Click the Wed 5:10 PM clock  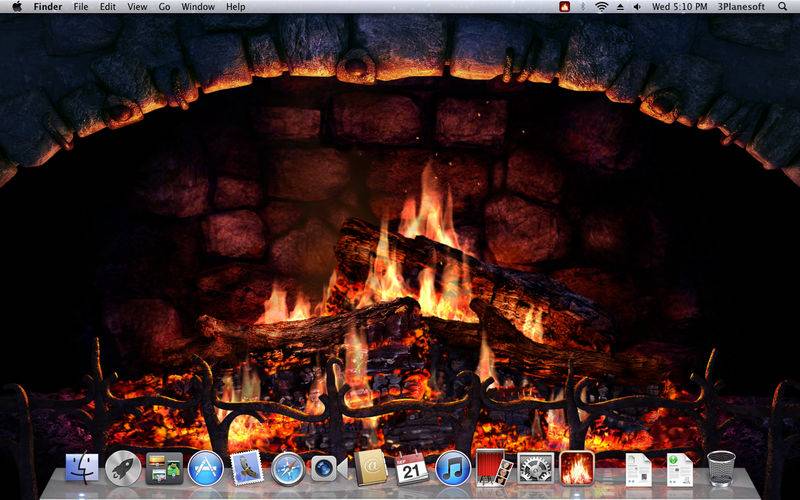tap(680, 7)
